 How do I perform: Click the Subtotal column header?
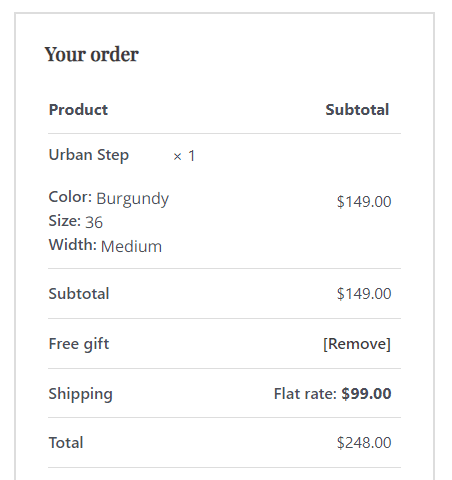pyautogui.click(x=357, y=110)
